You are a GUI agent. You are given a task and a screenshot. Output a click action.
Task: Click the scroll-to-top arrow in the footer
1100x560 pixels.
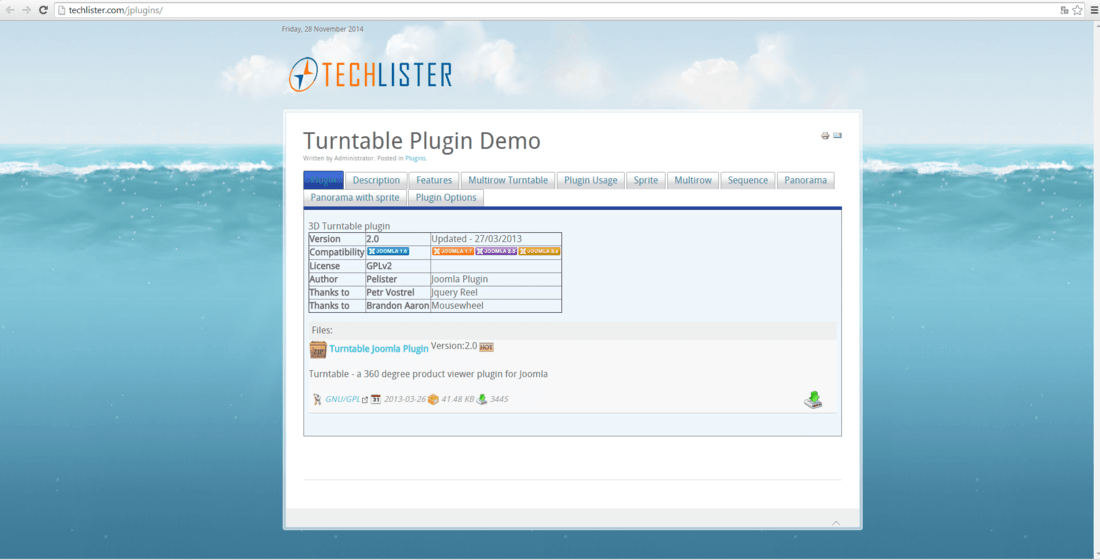click(x=836, y=523)
